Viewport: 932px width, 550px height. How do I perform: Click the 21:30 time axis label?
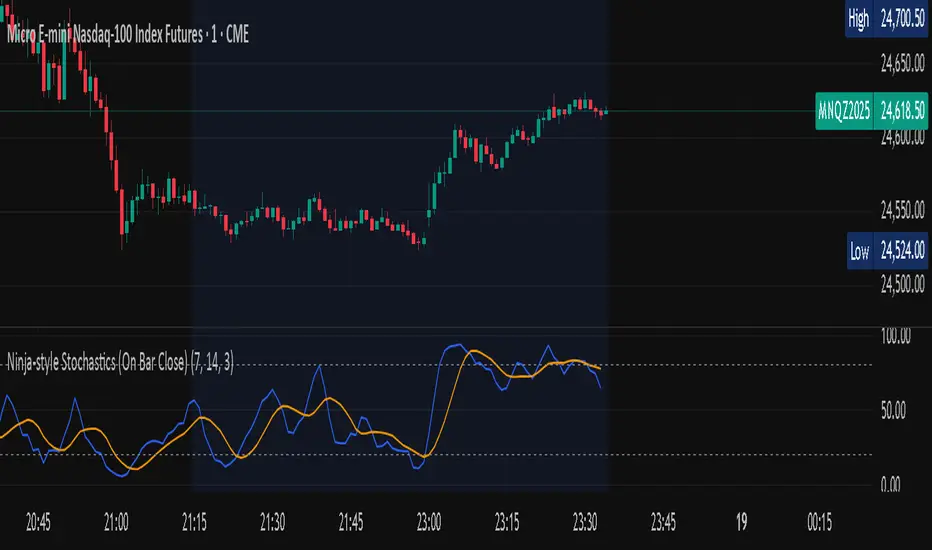click(x=273, y=521)
